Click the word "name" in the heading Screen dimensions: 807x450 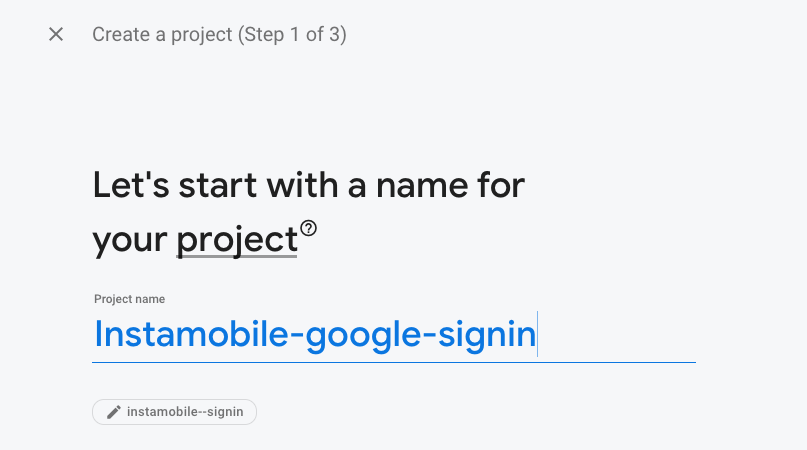tap(410, 186)
